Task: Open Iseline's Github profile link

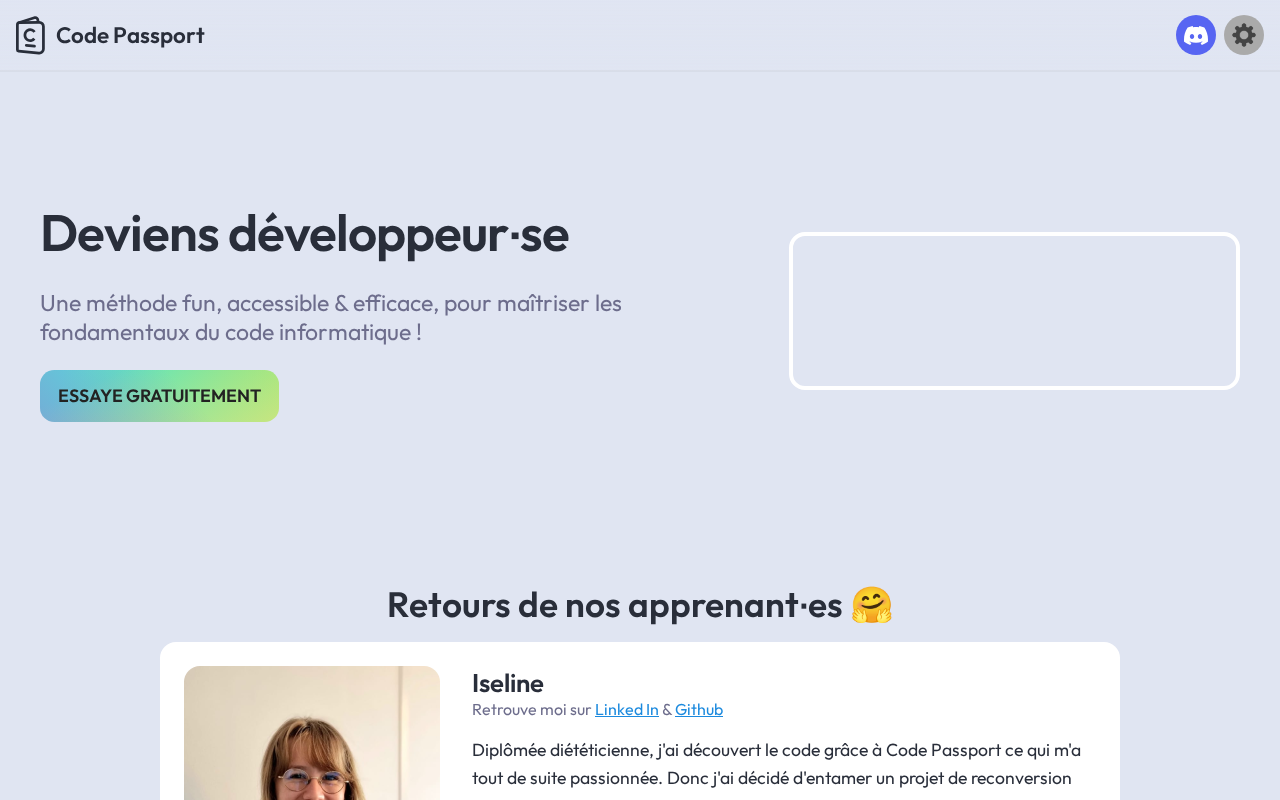Action: coord(699,709)
